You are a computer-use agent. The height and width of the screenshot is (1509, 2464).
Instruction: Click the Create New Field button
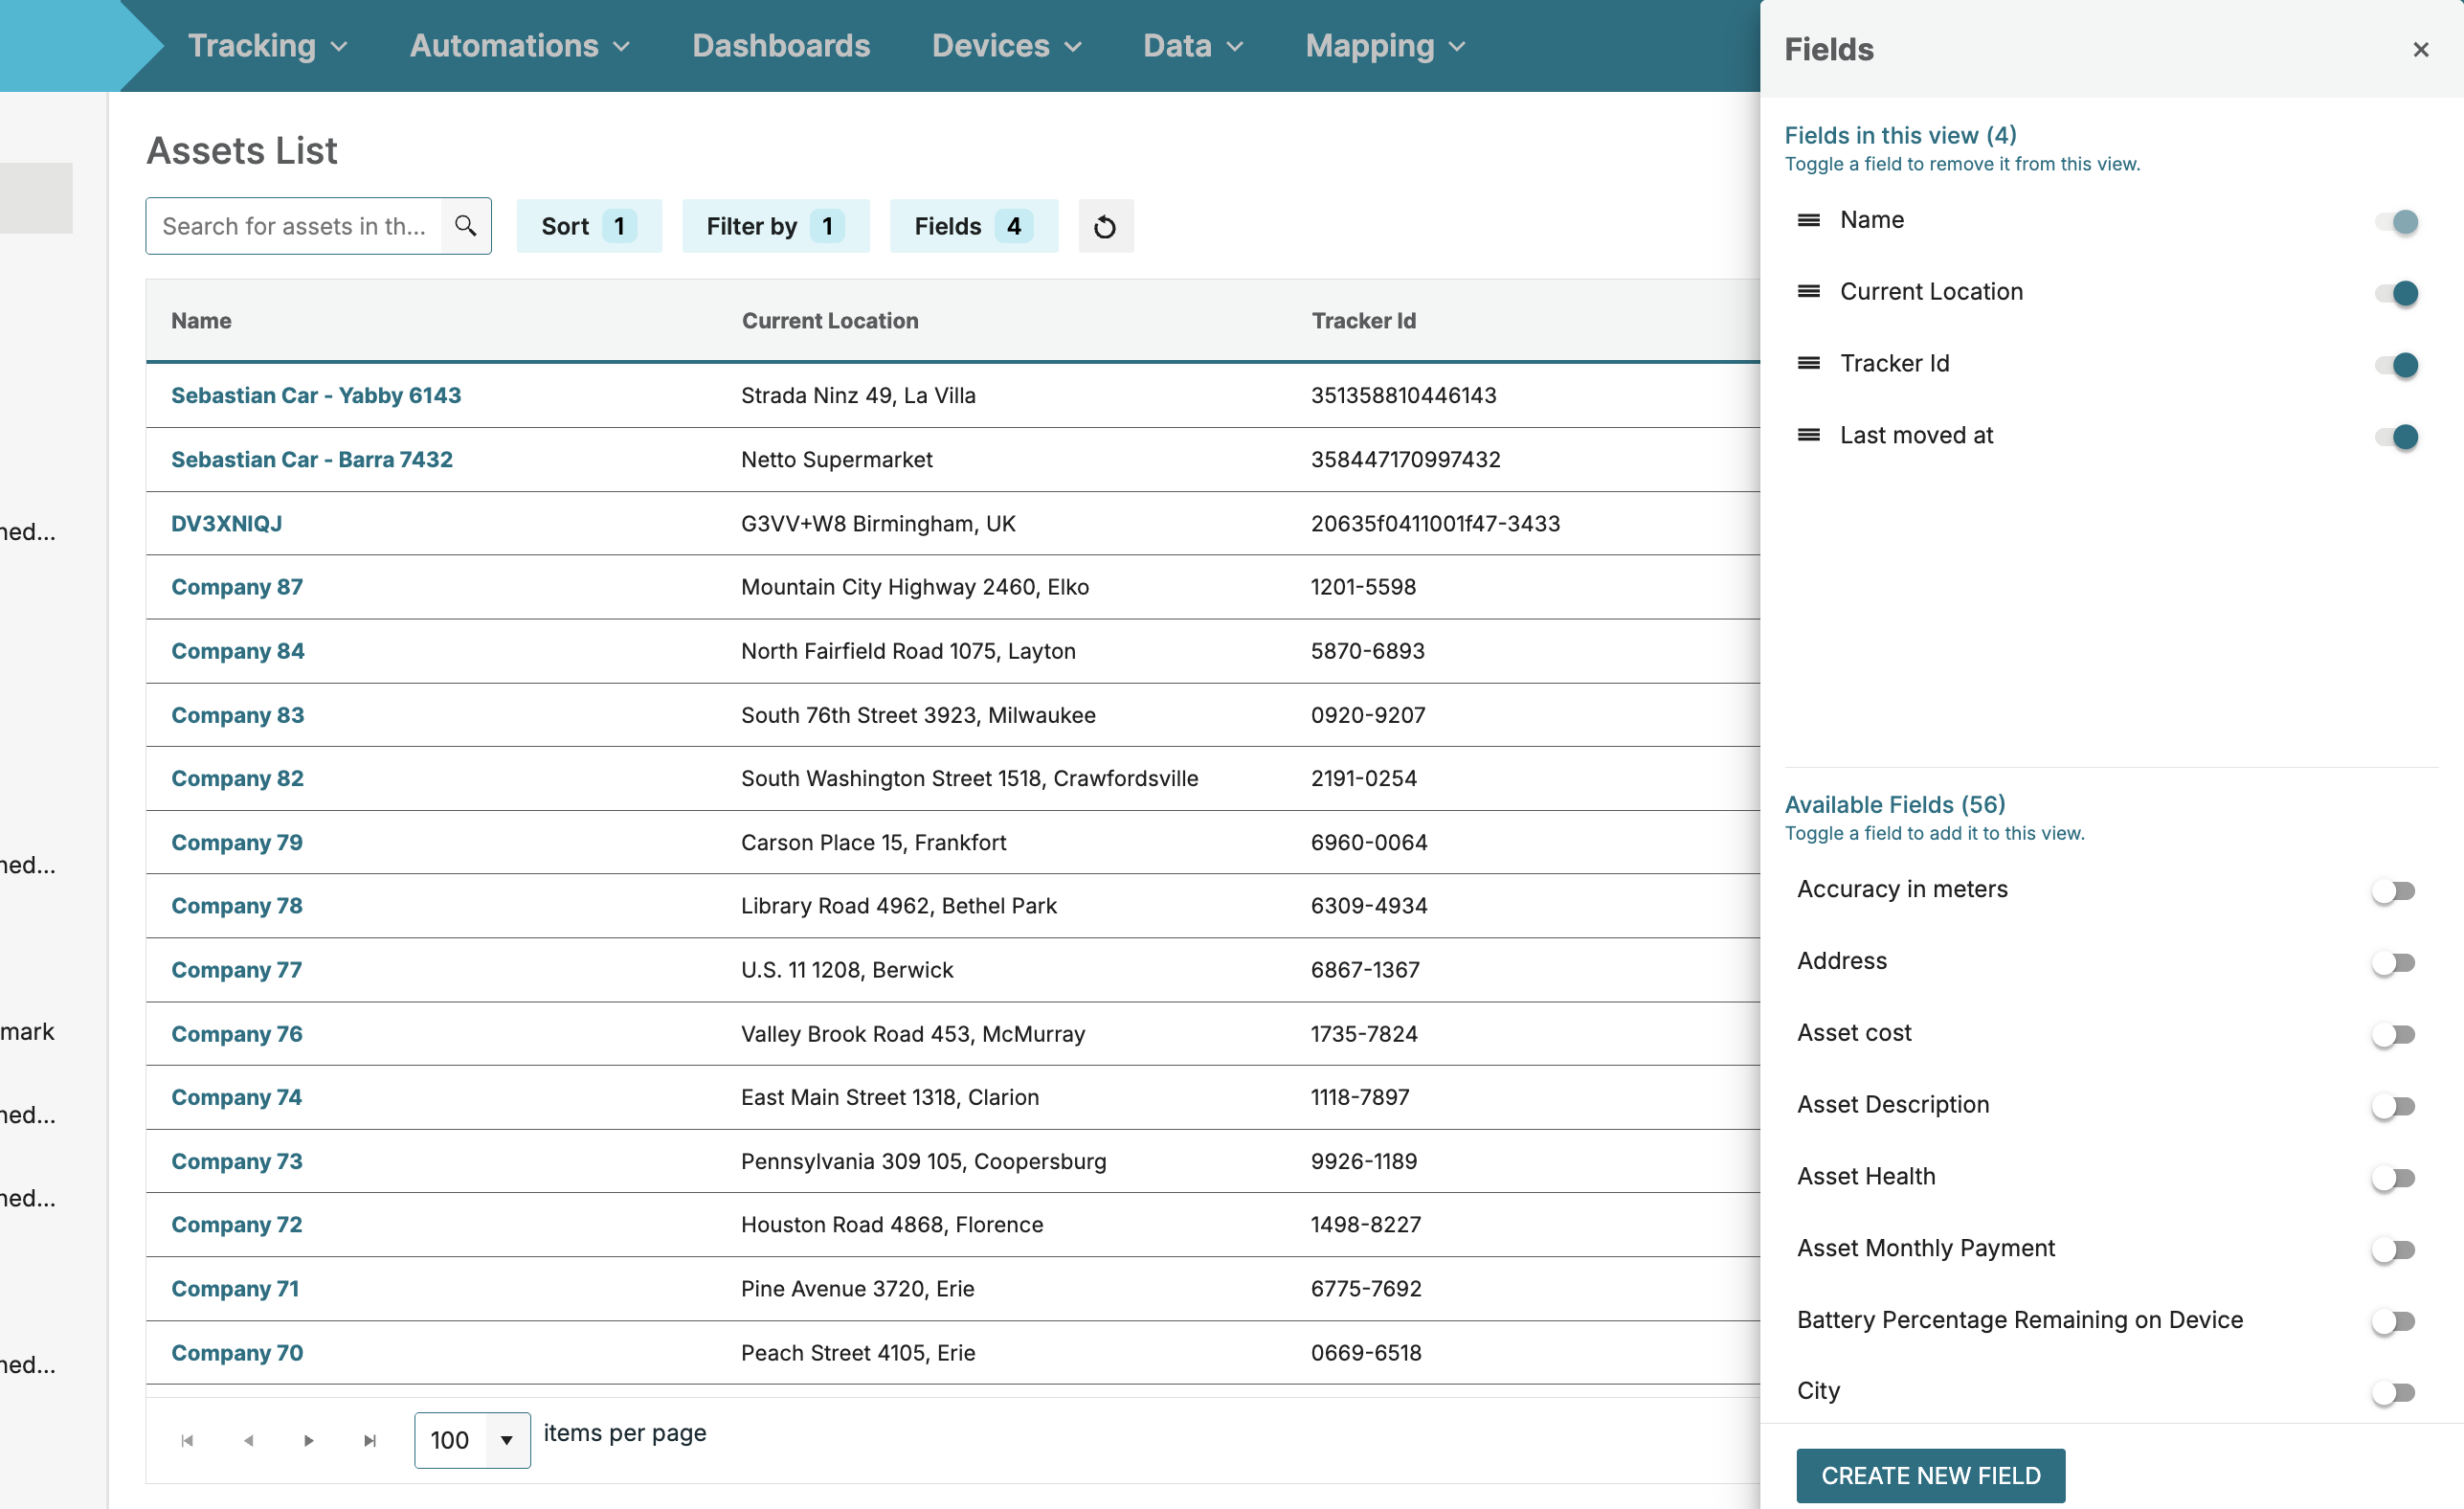pyautogui.click(x=1929, y=1475)
